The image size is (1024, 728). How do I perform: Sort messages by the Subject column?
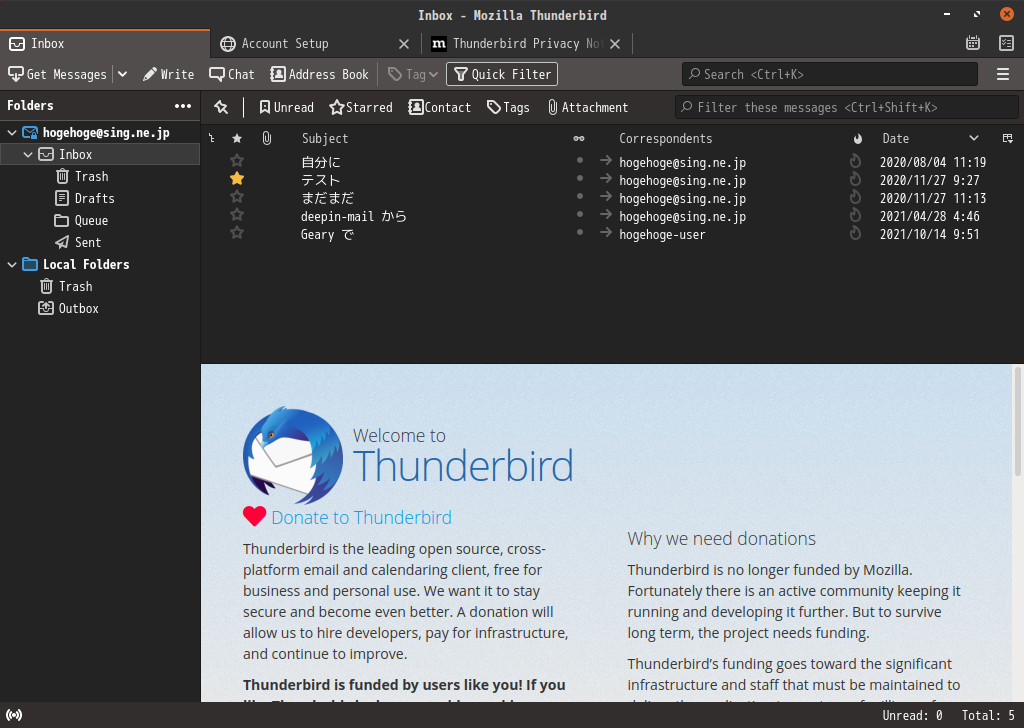point(325,138)
